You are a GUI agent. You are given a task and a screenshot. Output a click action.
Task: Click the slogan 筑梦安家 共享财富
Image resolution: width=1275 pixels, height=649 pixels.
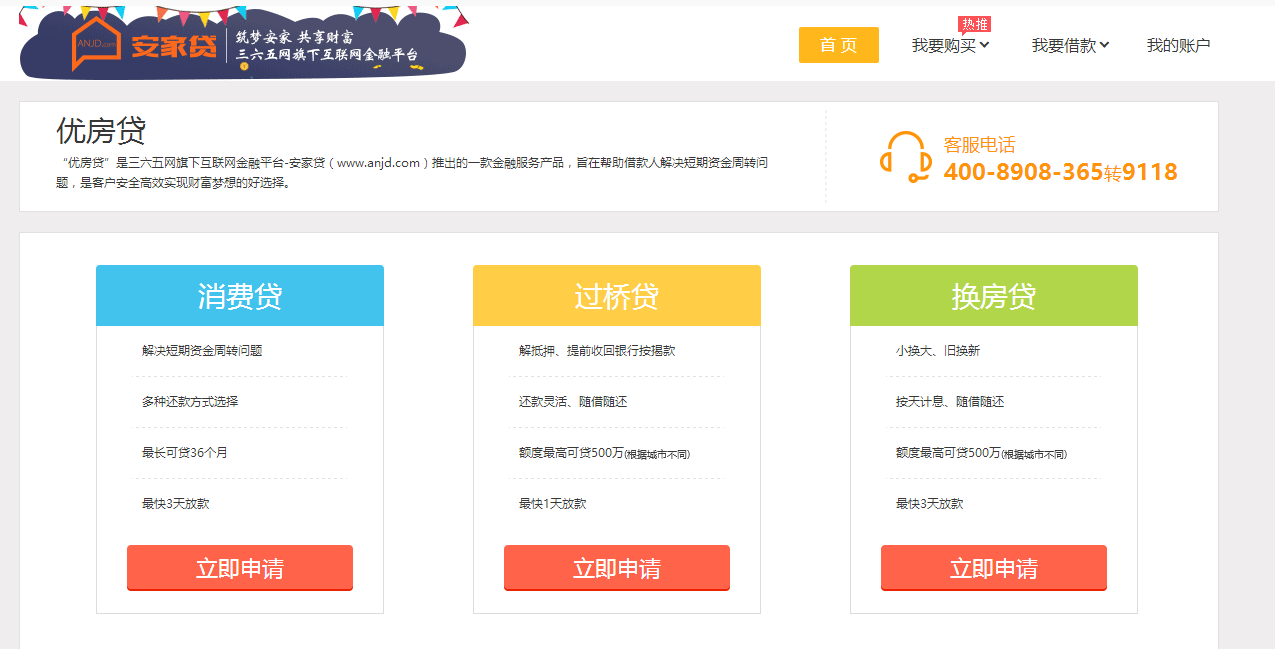pyautogui.click(x=294, y=36)
